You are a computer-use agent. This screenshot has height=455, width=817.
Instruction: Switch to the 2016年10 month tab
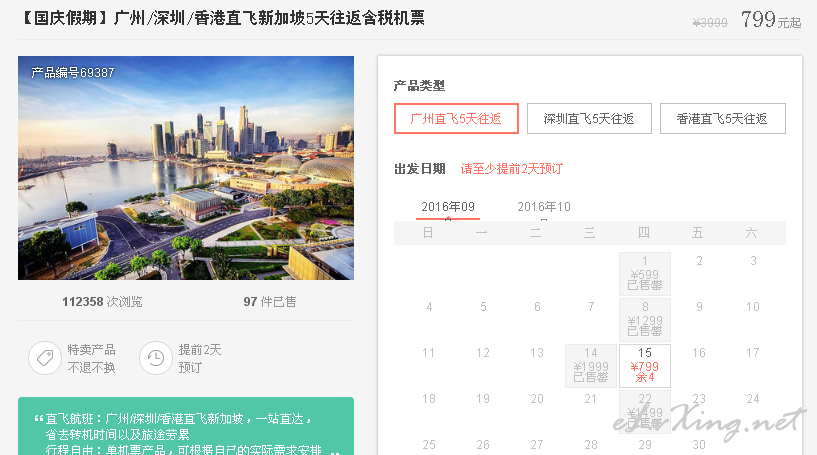click(543, 207)
